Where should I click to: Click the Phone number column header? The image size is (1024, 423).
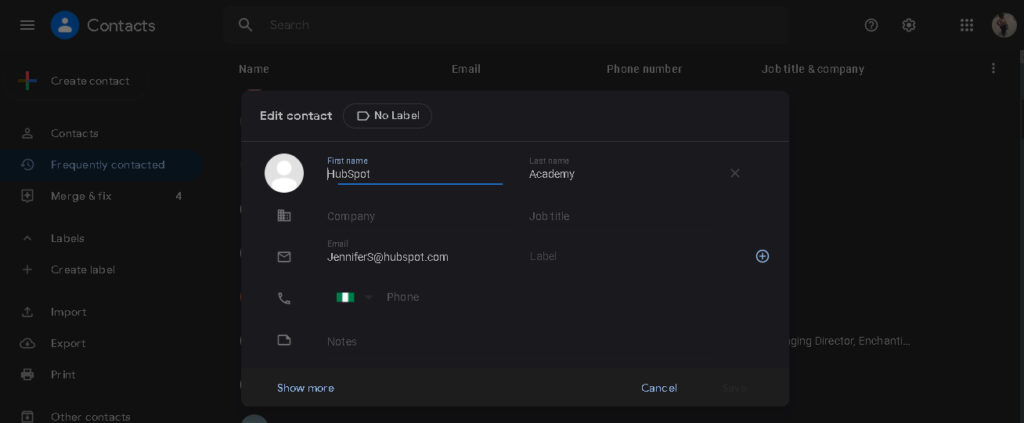point(644,69)
